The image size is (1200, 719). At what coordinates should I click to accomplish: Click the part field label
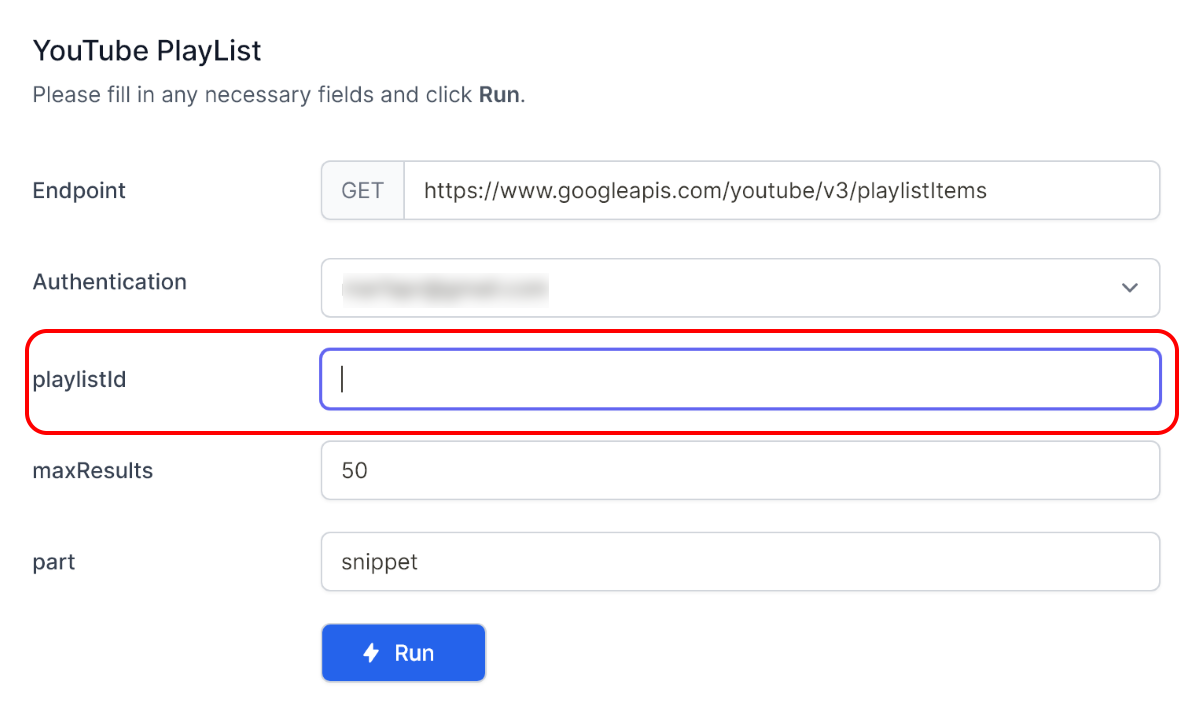tap(54, 562)
